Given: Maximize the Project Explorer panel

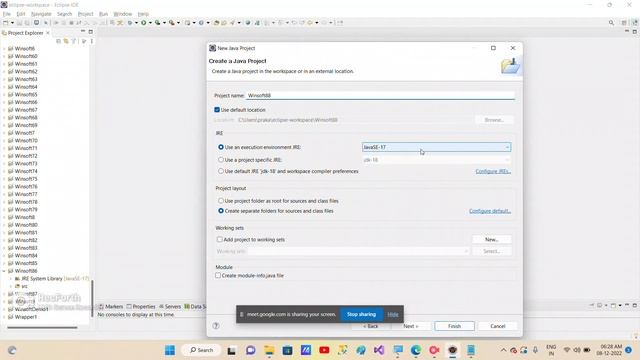Looking at the screenshot, I should (x=91, y=32).
